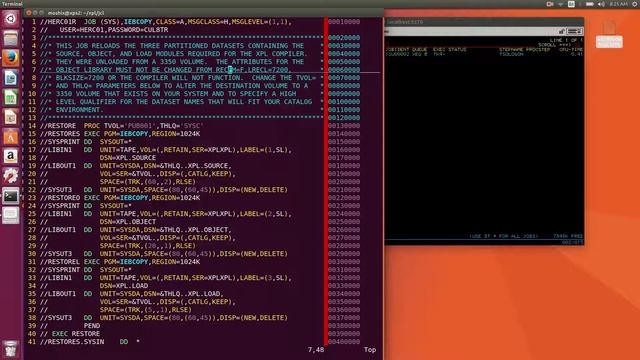
Task: Open the Trash in the dock
Action: click(x=11, y=349)
